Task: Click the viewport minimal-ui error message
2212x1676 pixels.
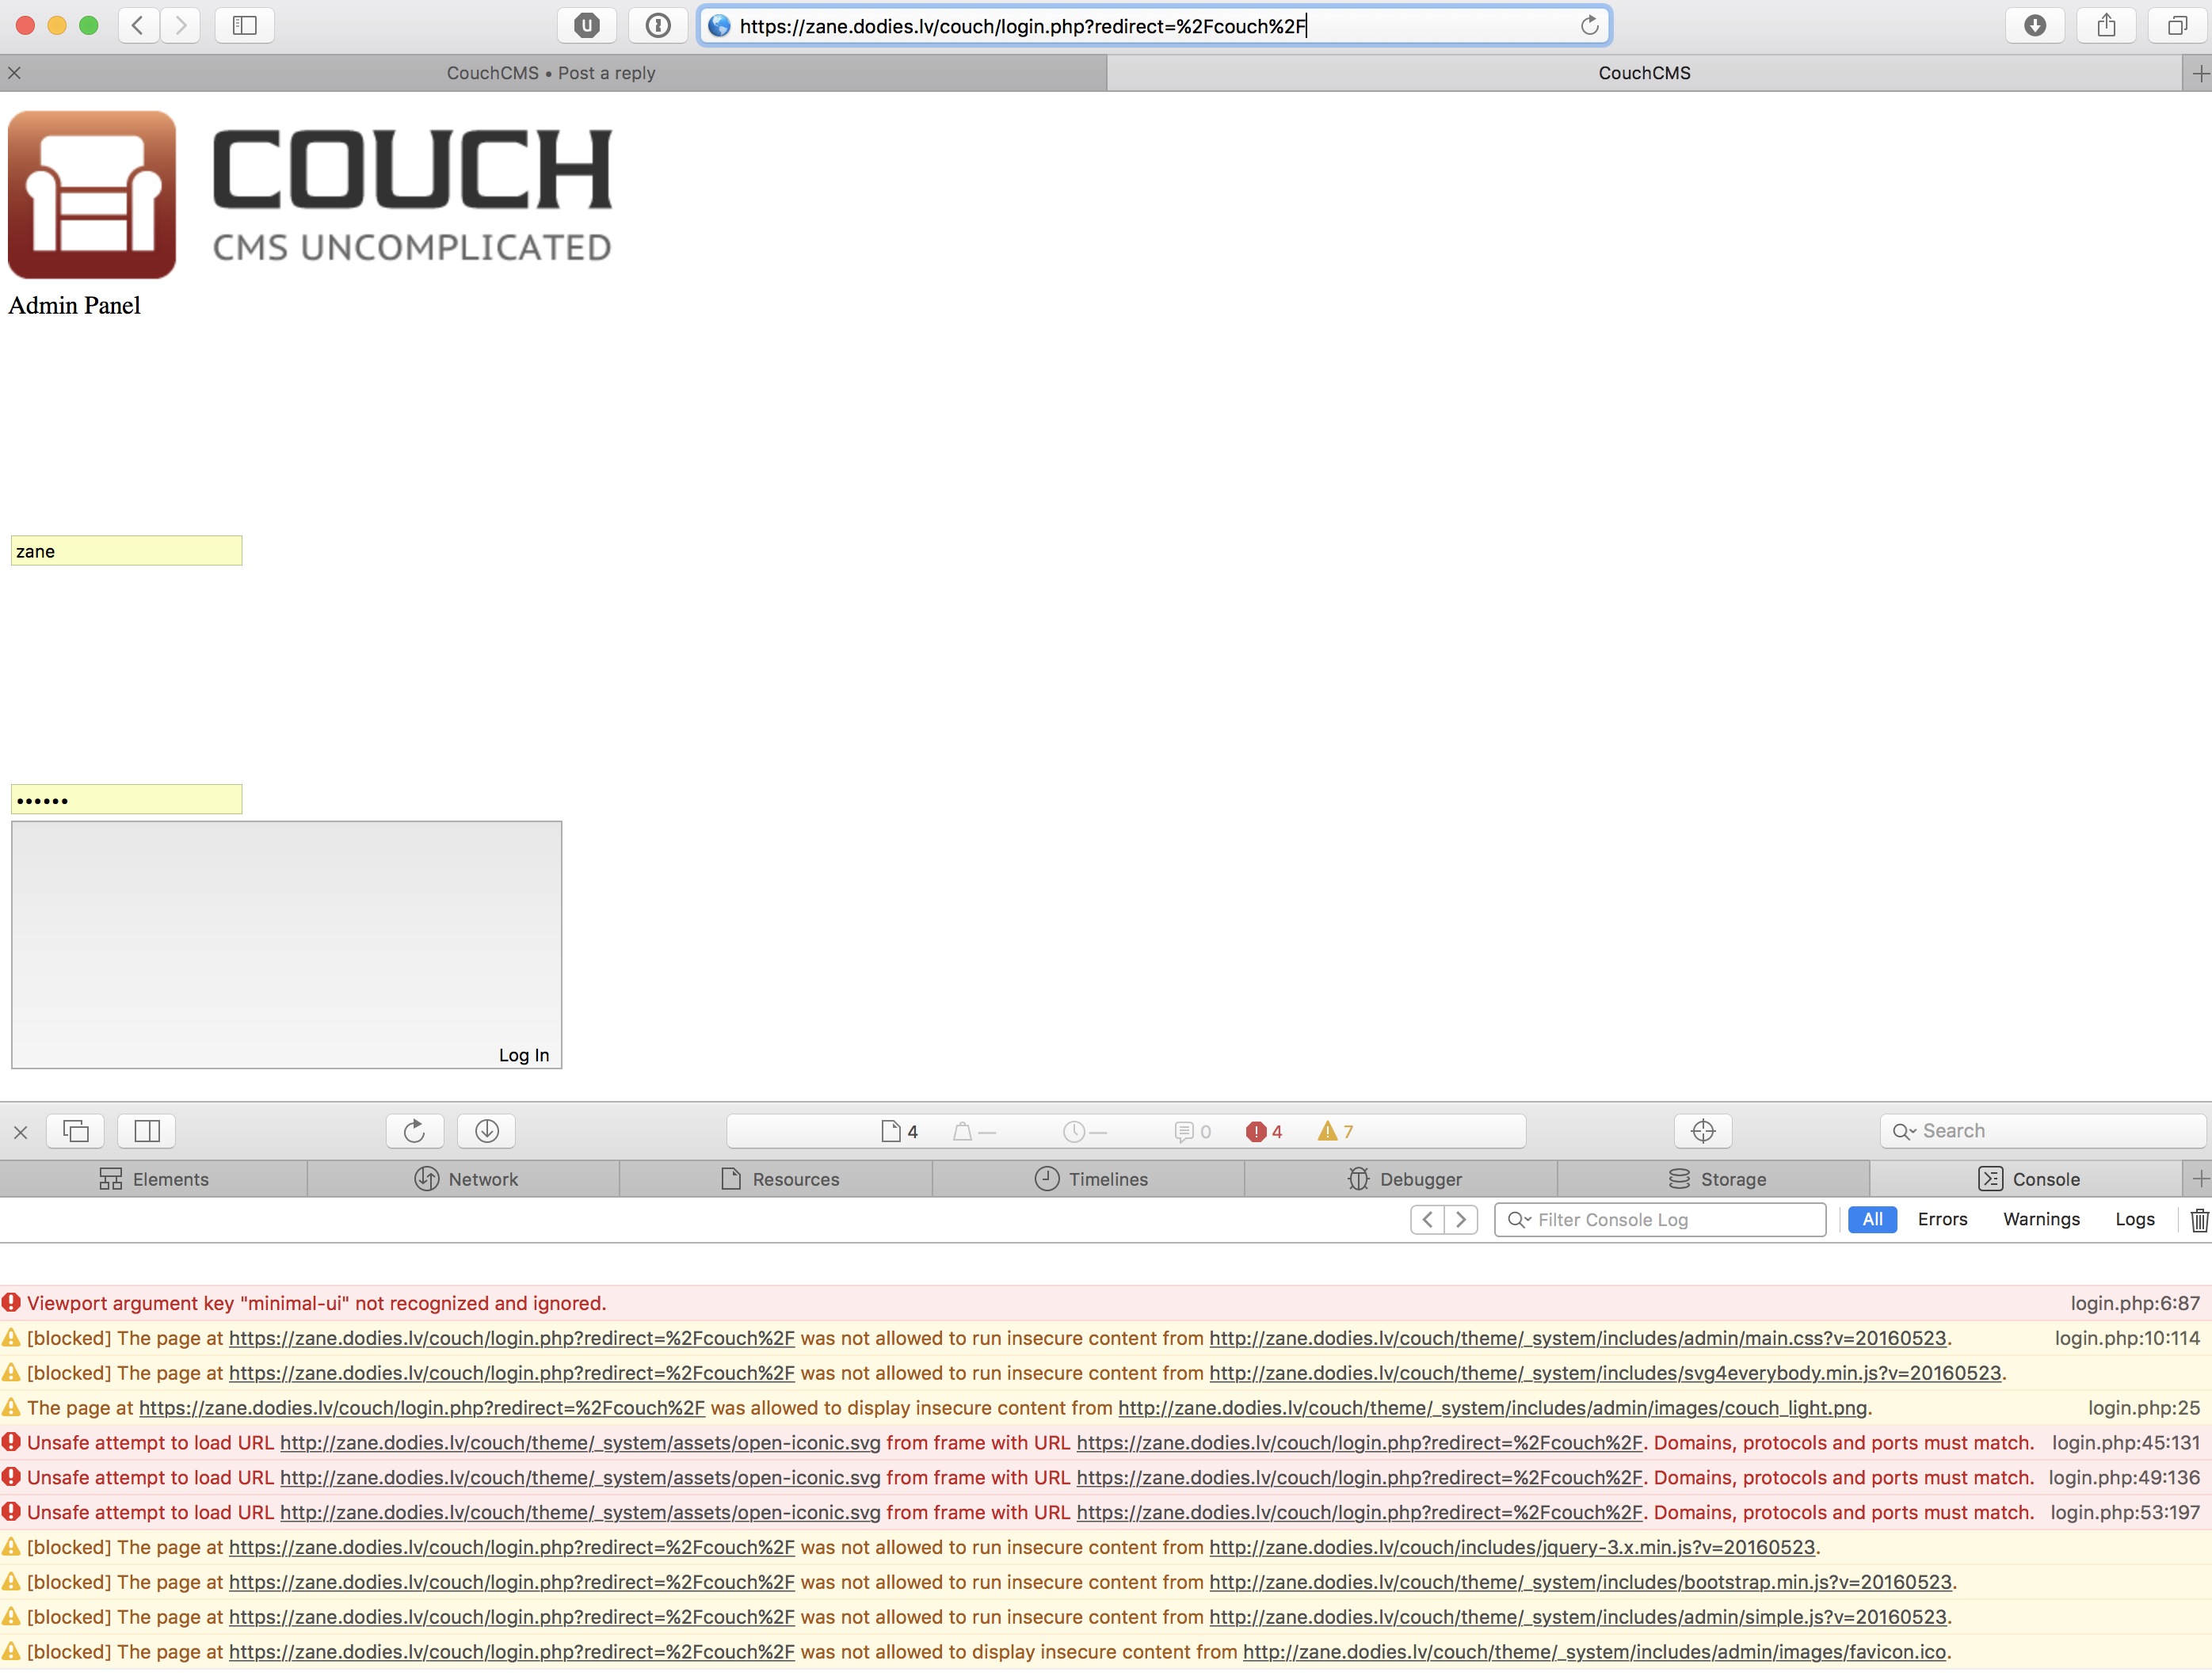Action: pos(317,1304)
